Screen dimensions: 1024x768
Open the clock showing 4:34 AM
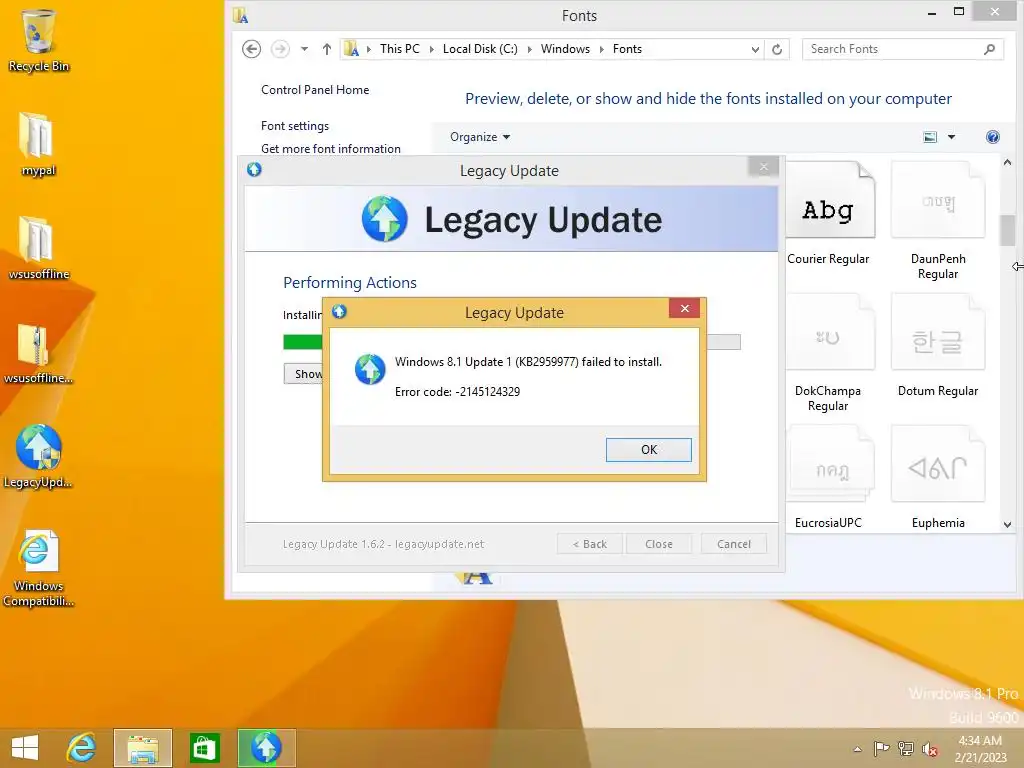pos(980,748)
